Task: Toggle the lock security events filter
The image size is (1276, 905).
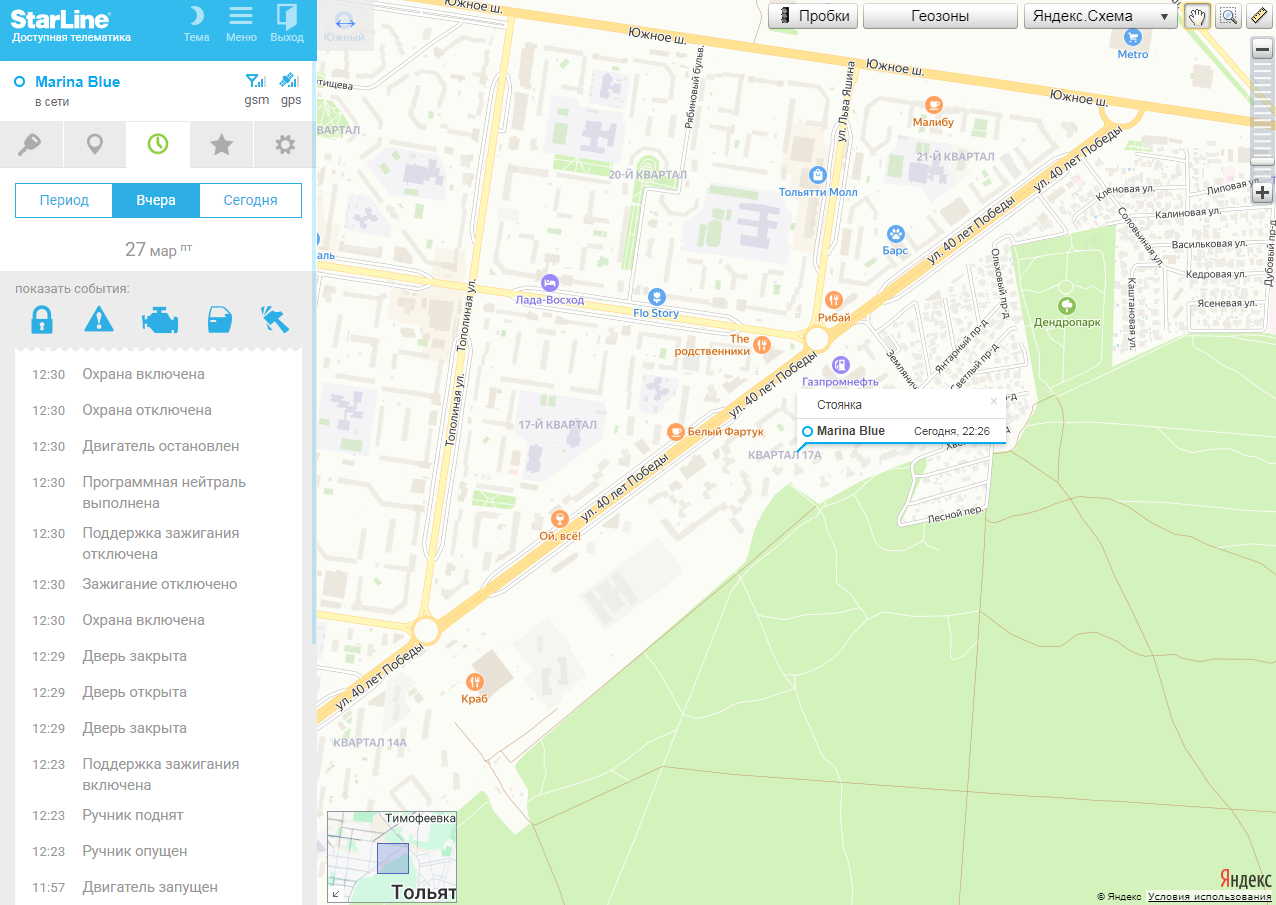Action: [x=41, y=319]
